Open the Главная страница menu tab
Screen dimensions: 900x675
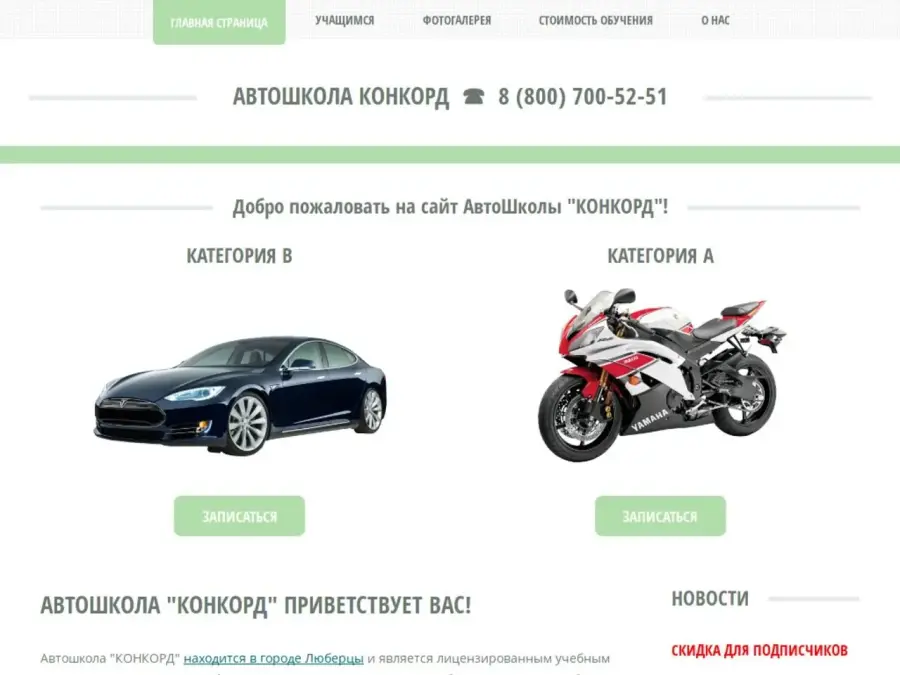[219, 22]
